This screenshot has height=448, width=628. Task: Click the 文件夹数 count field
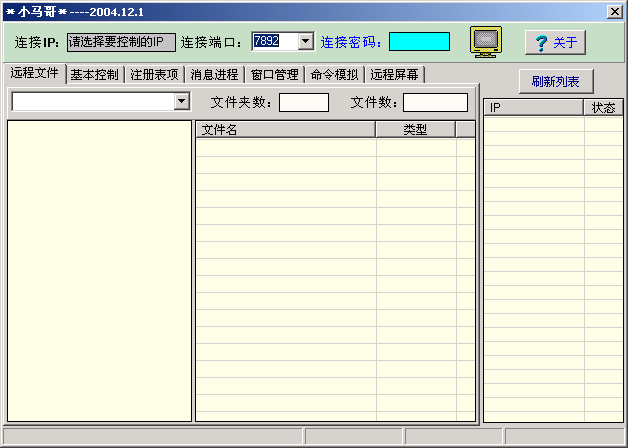[x=303, y=102]
